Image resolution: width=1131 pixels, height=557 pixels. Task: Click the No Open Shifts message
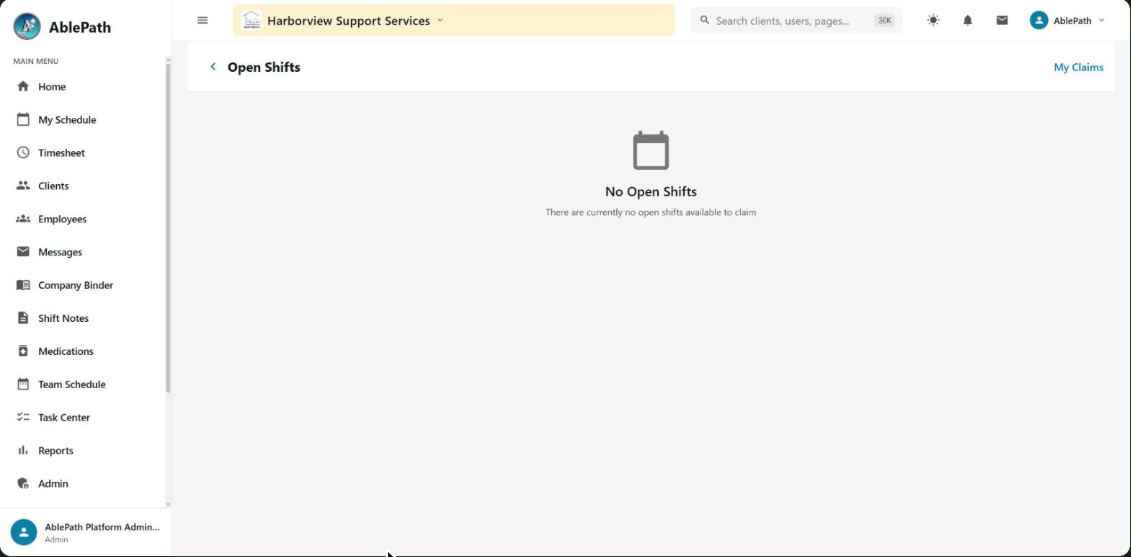[x=651, y=191]
